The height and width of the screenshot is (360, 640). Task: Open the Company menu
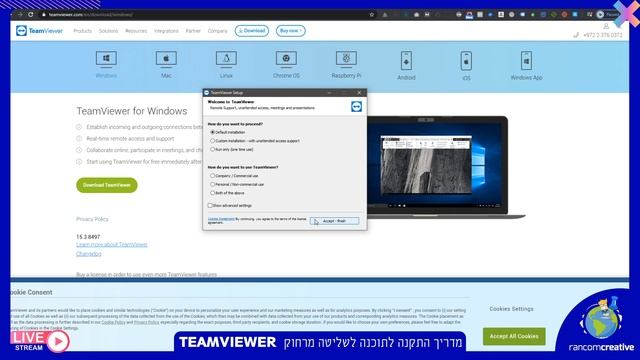218,31
